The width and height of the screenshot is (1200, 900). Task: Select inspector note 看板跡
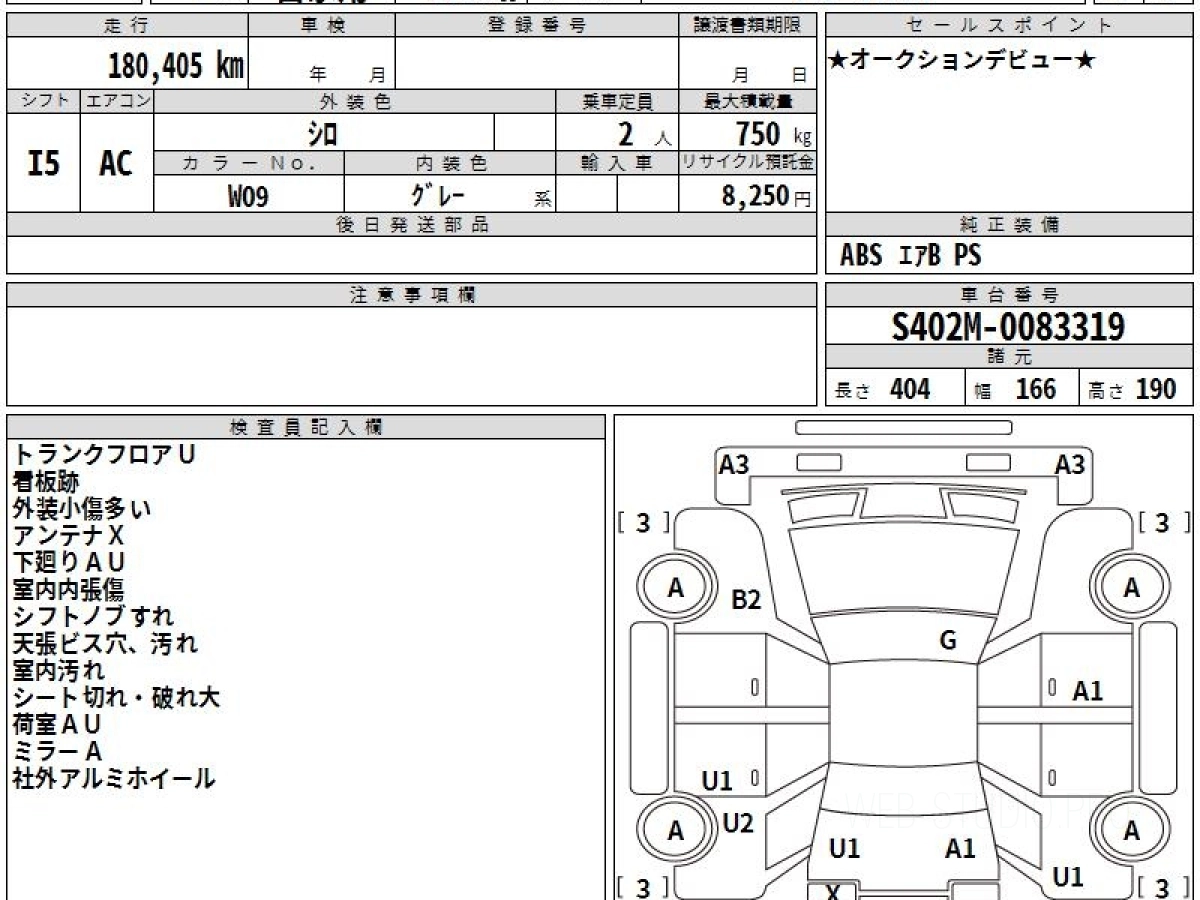pos(46,481)
